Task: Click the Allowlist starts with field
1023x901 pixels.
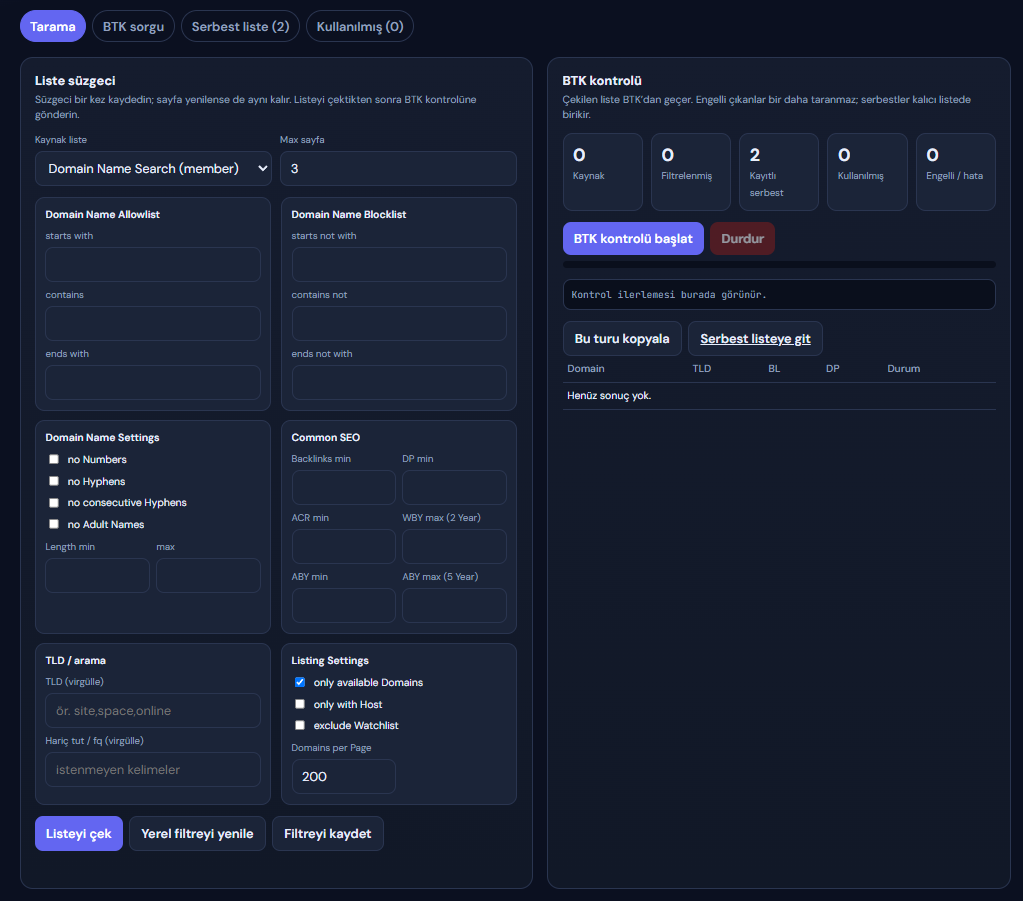Action: (x=153, y=264)
